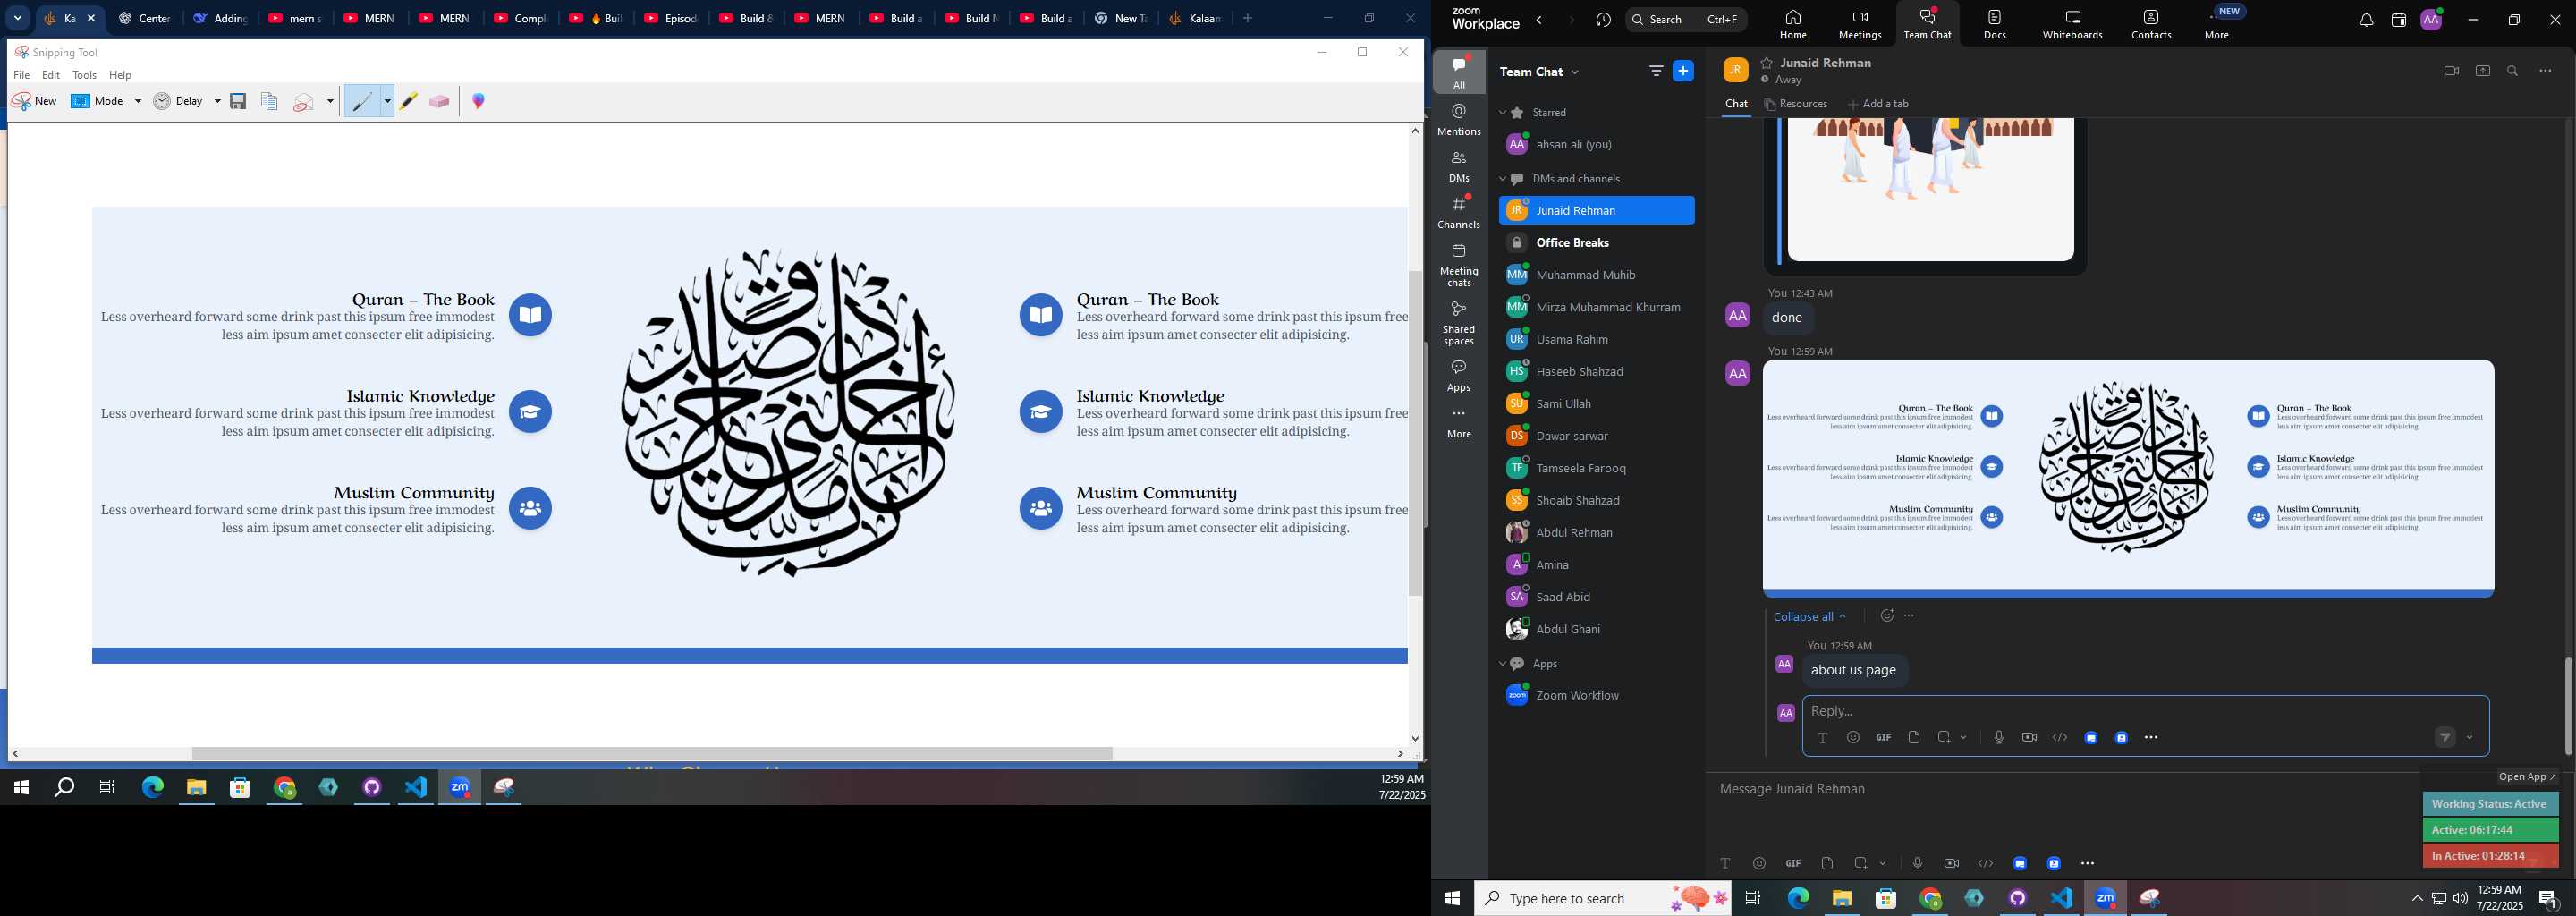Open Snipping Tool File menu
The height and width of the screenshot is (916, 2576).
coord(21,75)
